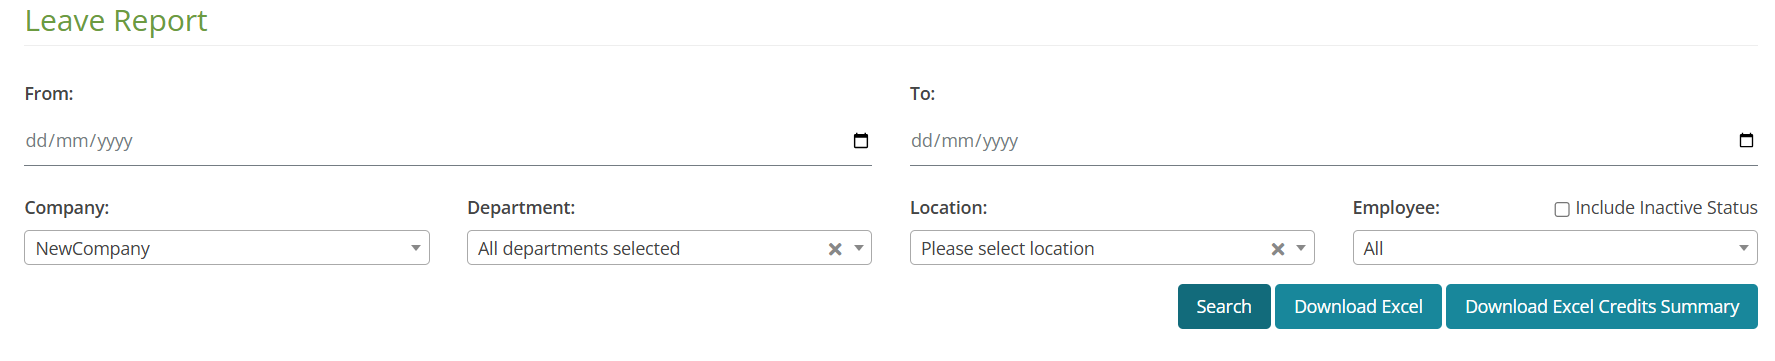The width and height of the screenshot is (1775, 361).
Task: Click Download Excel Credits Summary button
Action: [x=1602, y=306]
